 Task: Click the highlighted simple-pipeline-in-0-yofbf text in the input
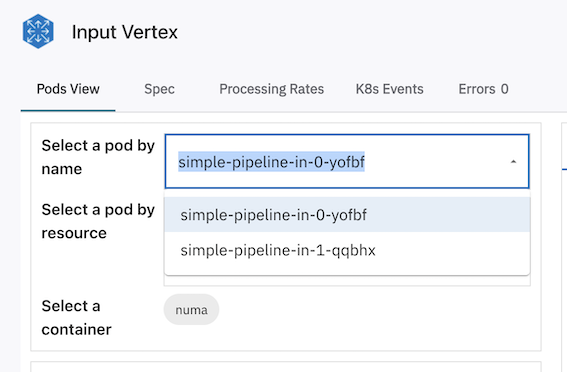pyautogui.click(x=271, y=162)
